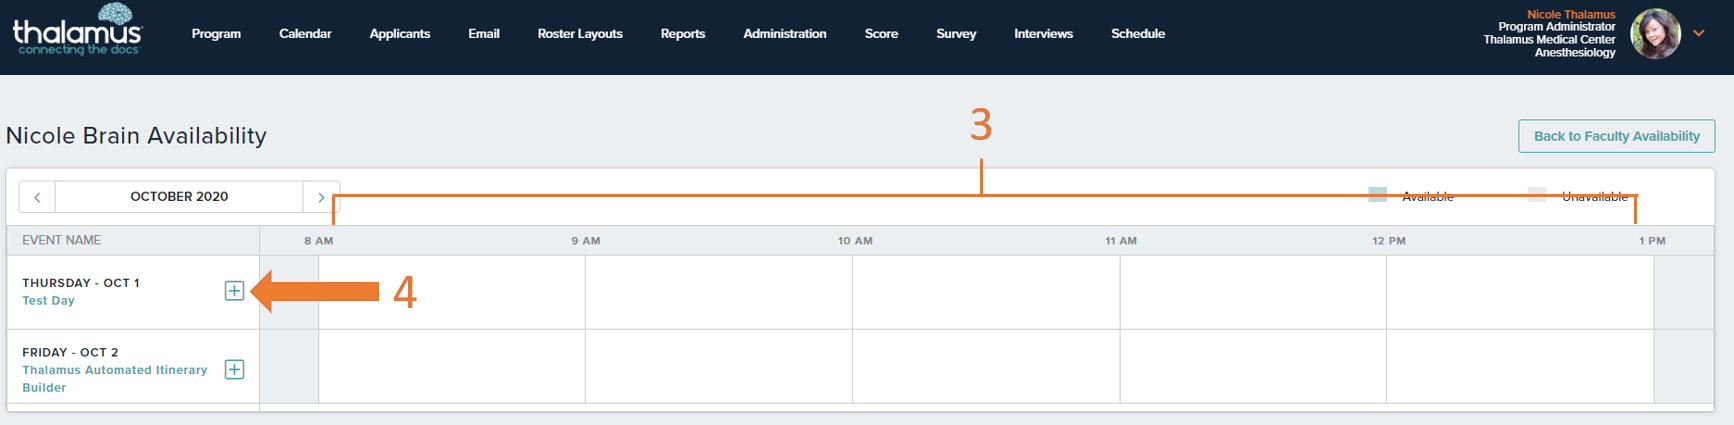The image size is (1734, 425).
Task: Click Back to Faculty Availability button
Action: 1616,136
